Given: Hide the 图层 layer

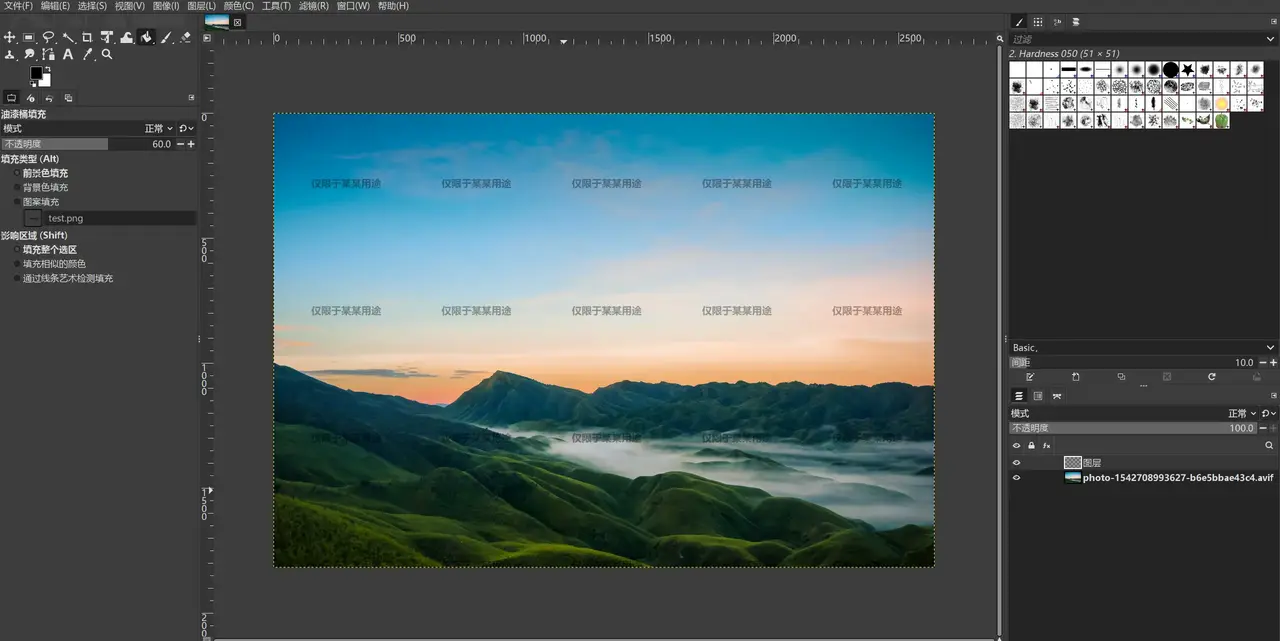Looking at the screenshot, I should click(x=1016, y=462).
